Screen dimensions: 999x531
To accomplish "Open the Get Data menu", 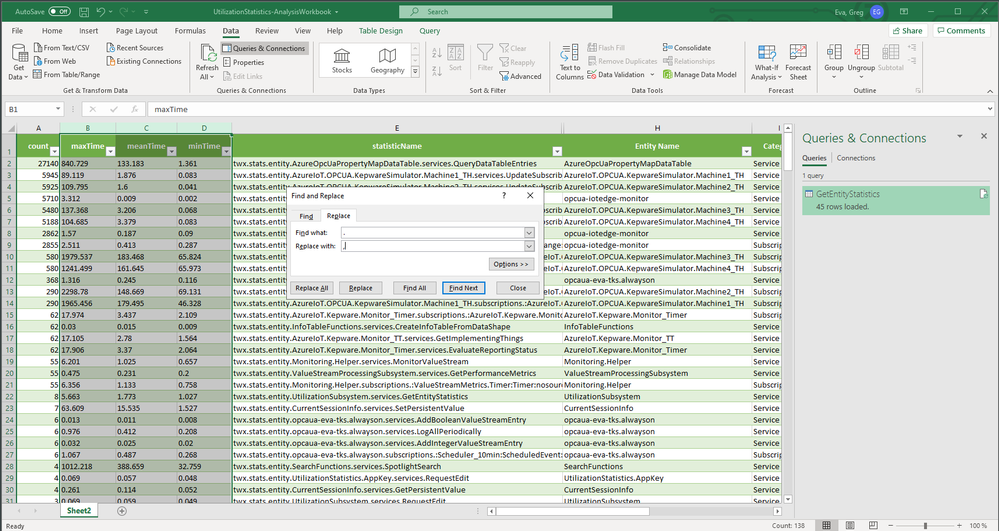I will (x=18, y=62).
